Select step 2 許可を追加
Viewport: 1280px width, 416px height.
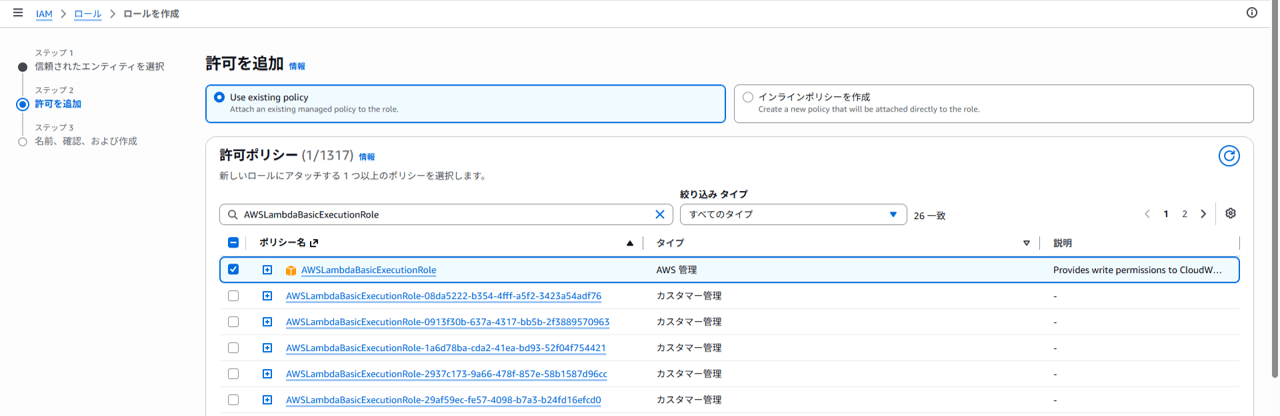coord(58,104)
